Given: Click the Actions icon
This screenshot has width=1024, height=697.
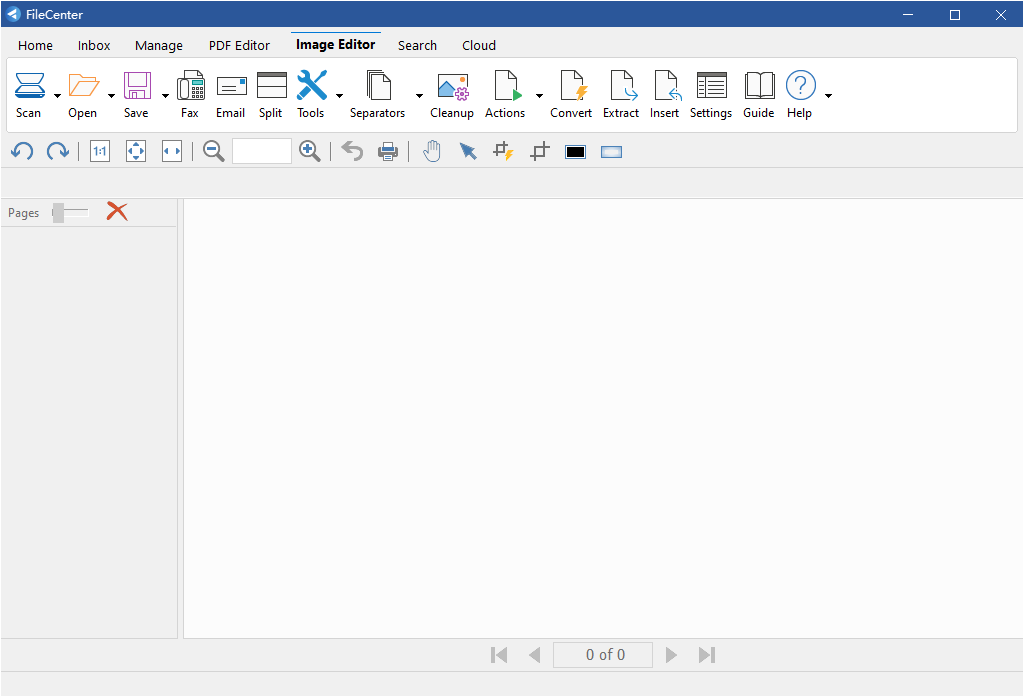Looking at the screenshot, I should coord(508,86).
